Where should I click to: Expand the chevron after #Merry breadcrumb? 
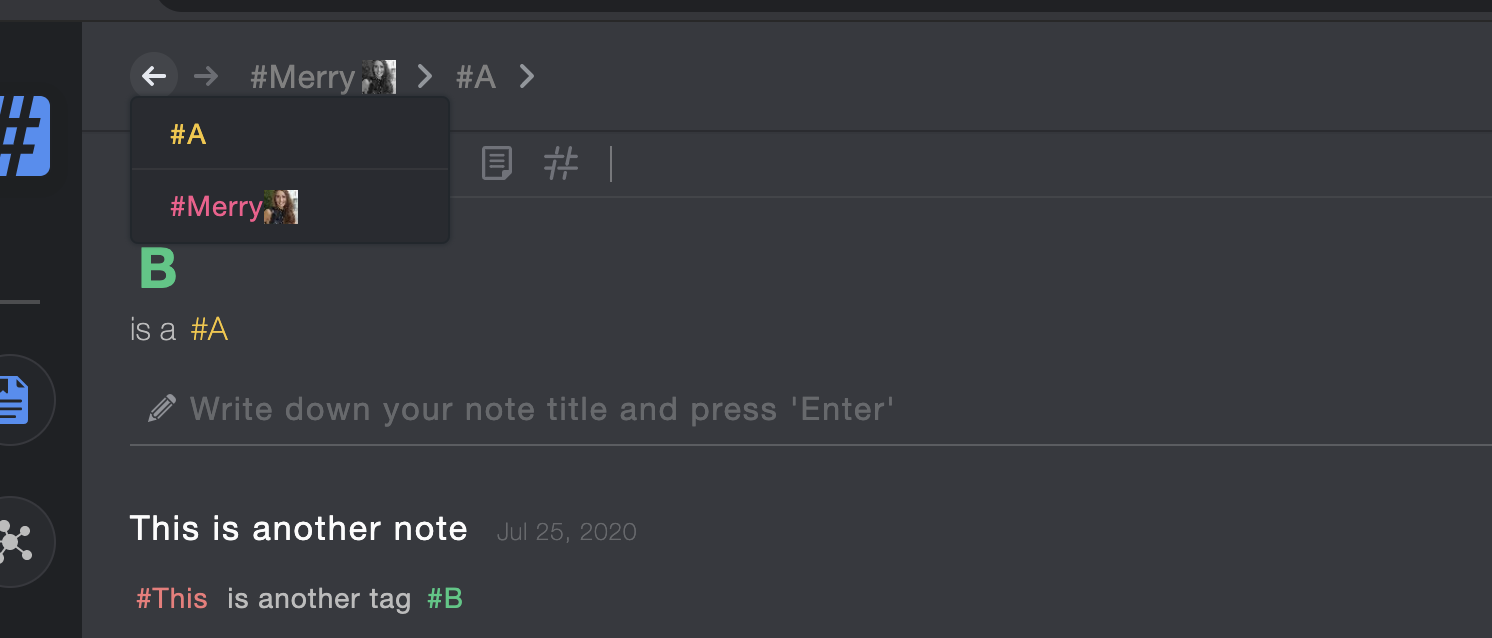[425, 76]
